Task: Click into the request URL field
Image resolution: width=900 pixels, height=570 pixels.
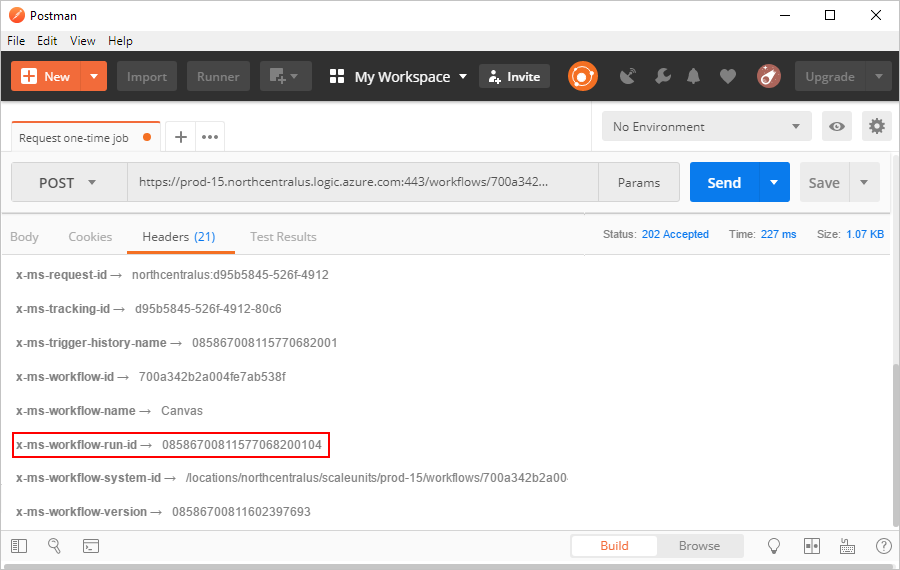Action: (363, 183)
